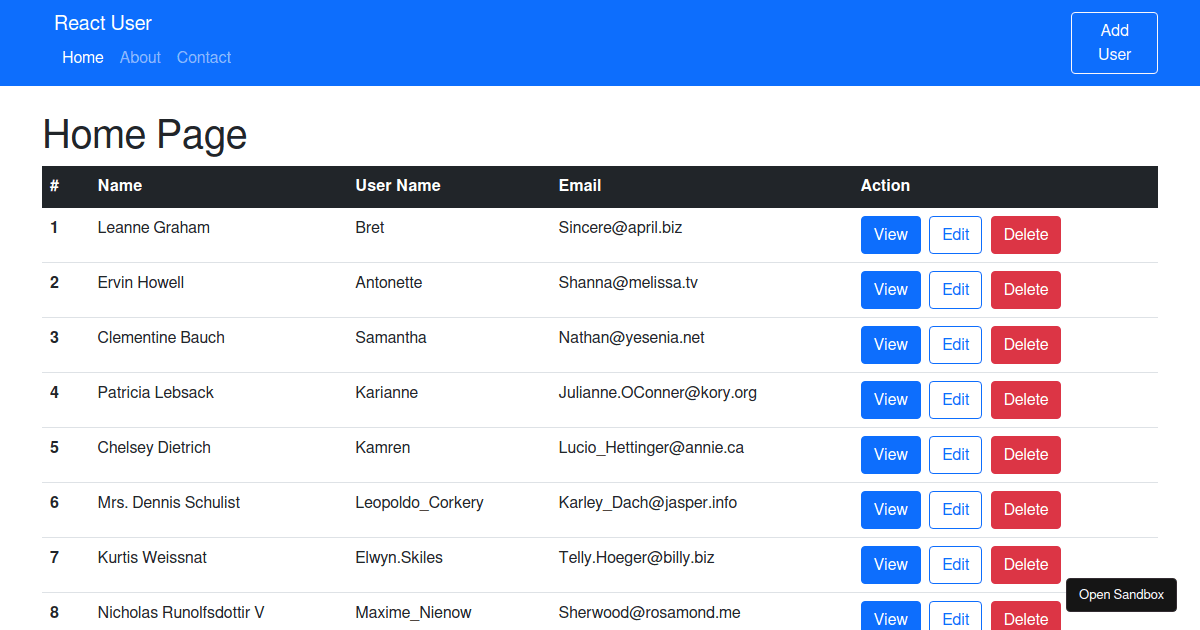This screenshot has width=1200, height=630.
Task: Click the email Sincere@april.biz
Action: (620, 227)
